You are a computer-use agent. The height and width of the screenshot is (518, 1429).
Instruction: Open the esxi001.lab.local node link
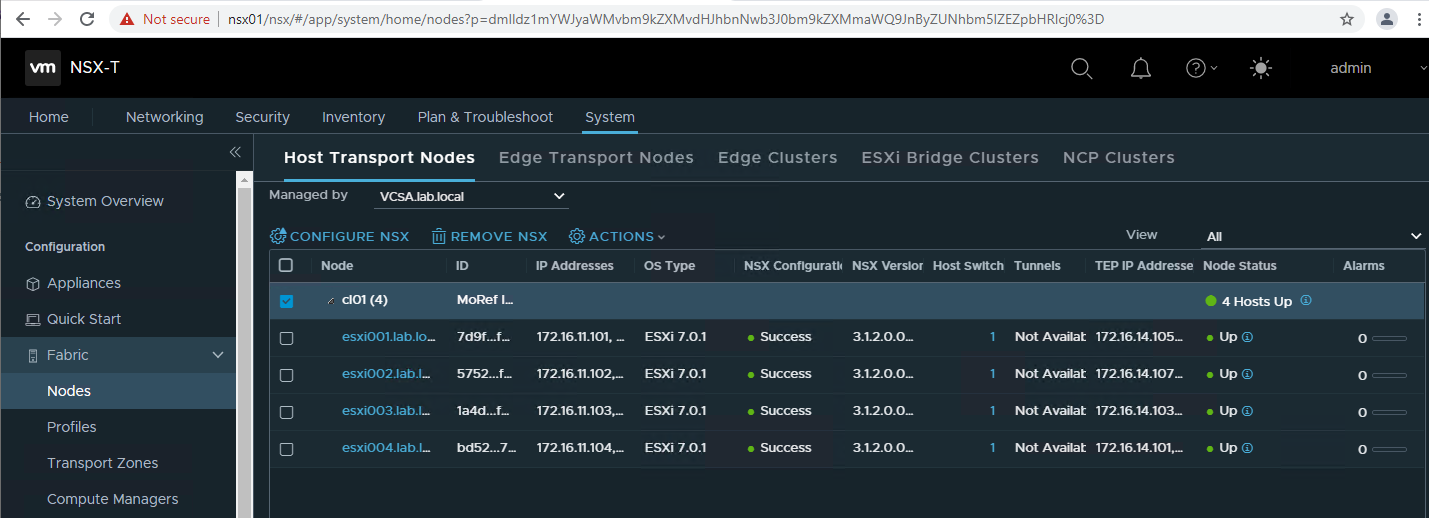click(389, 337)
